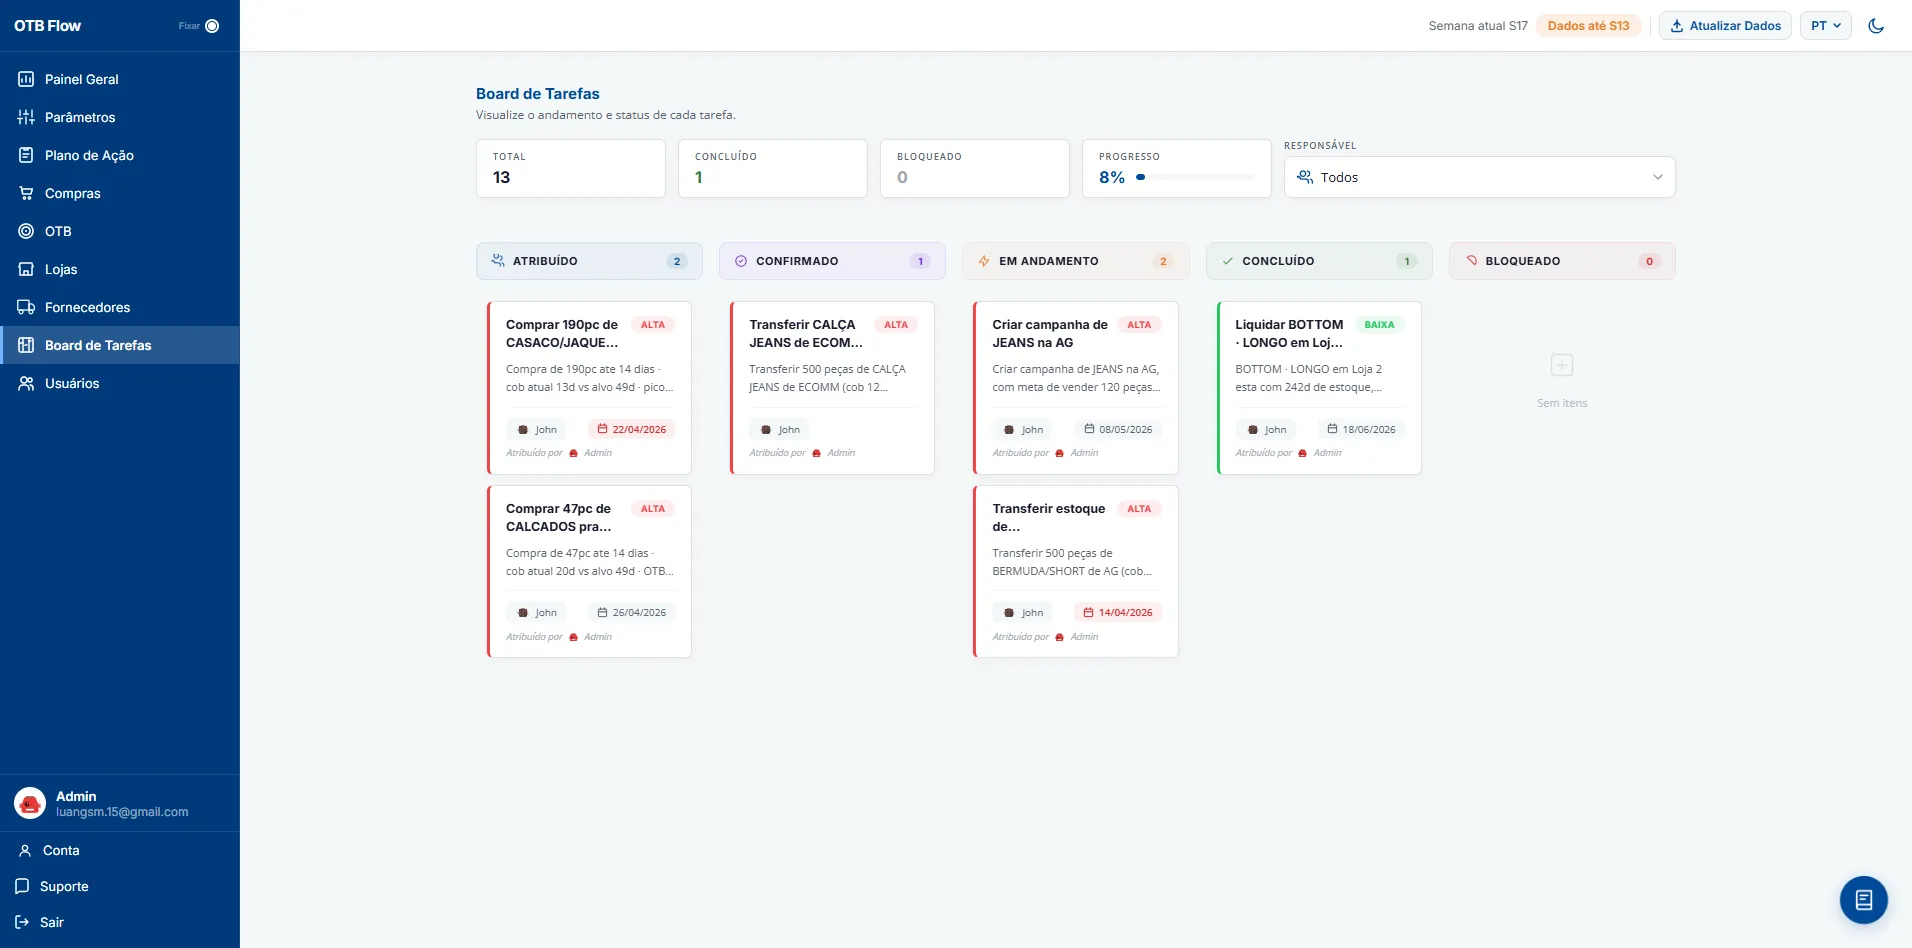Toggle the Fixar sidebar pin switch
This screenshot has width=1912, height=948.
pos(212,26)
